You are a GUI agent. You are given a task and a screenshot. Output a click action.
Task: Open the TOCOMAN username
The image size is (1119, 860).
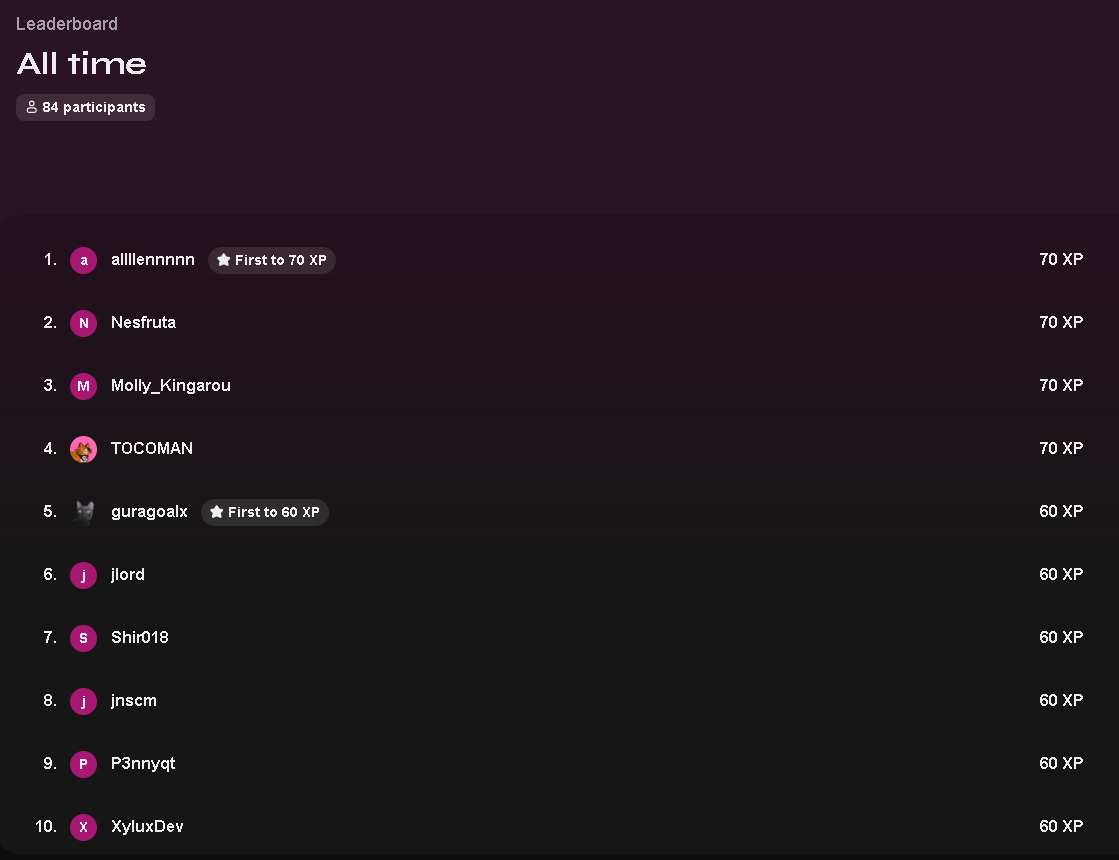point(152,448)
